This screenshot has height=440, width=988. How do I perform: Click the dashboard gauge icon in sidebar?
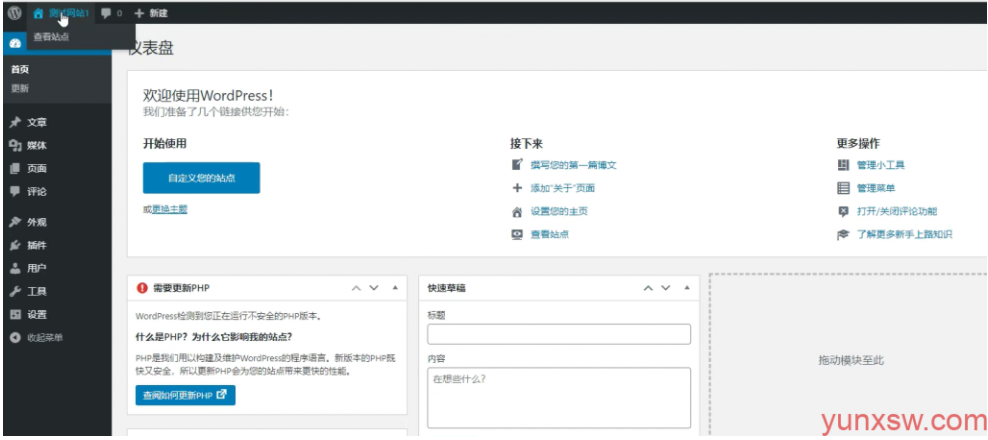click(x=16, y=43)
